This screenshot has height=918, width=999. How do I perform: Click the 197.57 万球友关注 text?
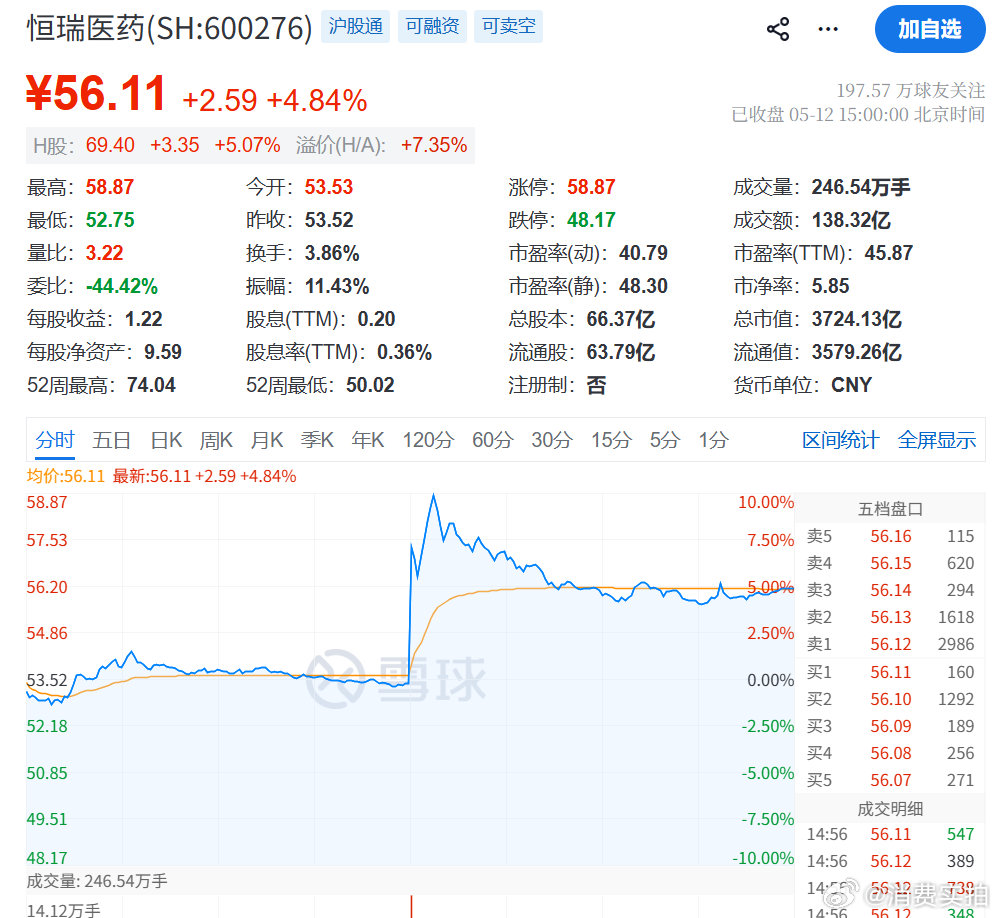click(x=910, y=90)
